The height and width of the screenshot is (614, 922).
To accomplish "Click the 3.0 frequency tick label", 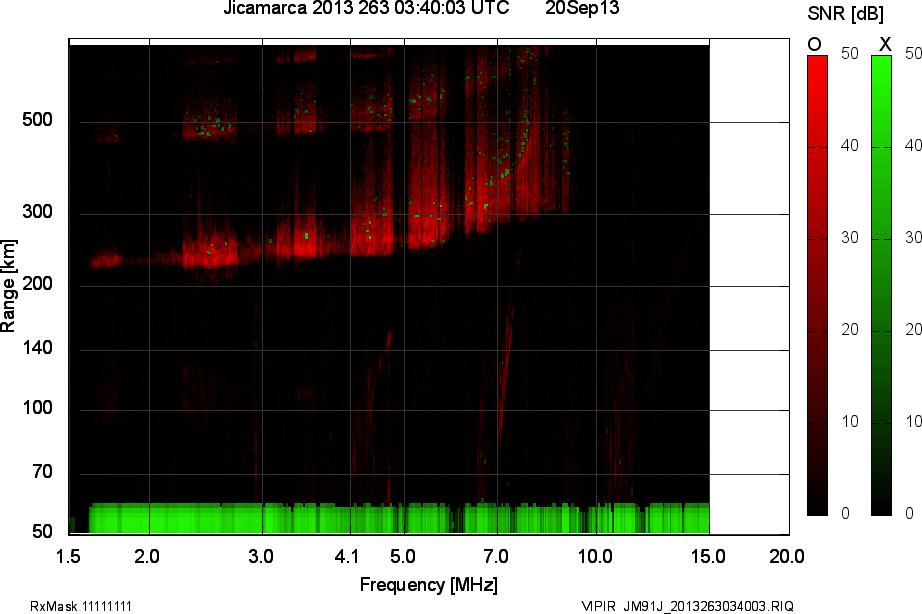I will point(260,556).
